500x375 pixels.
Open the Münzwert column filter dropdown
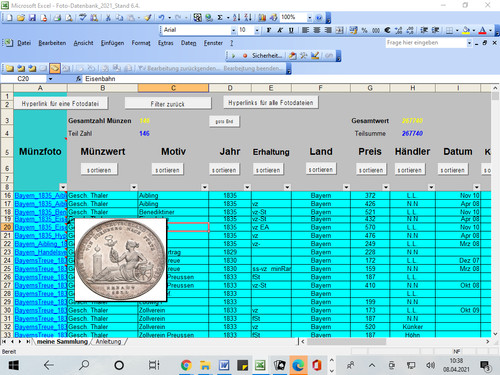tap(134, 187)
